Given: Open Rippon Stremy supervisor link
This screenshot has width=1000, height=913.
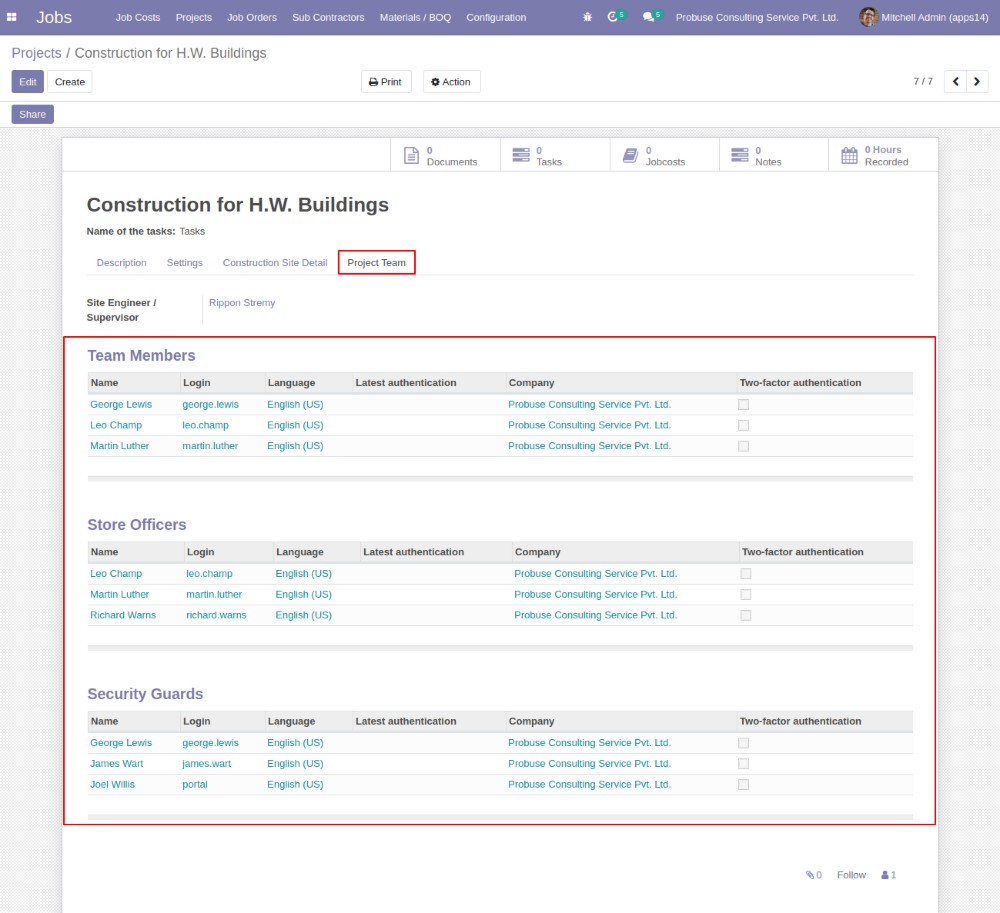Looking at the screenshot, I should click(242, 303).
